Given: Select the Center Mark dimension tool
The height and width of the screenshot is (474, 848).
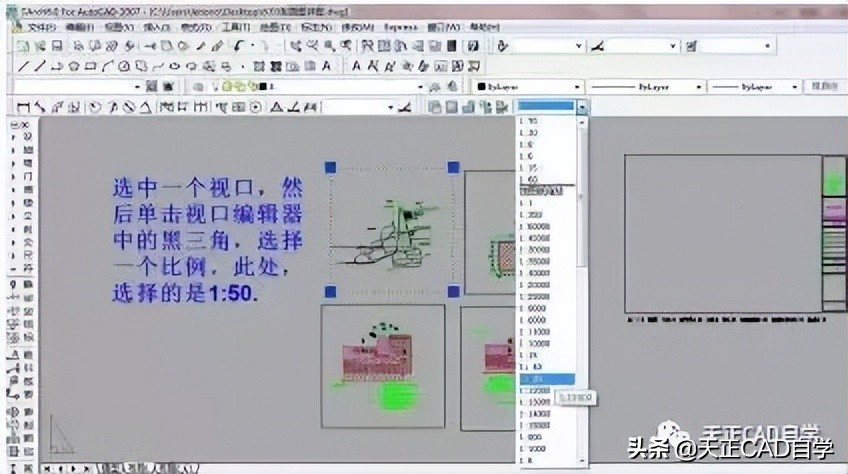Looking at the screenshot, I should point(255,107).
